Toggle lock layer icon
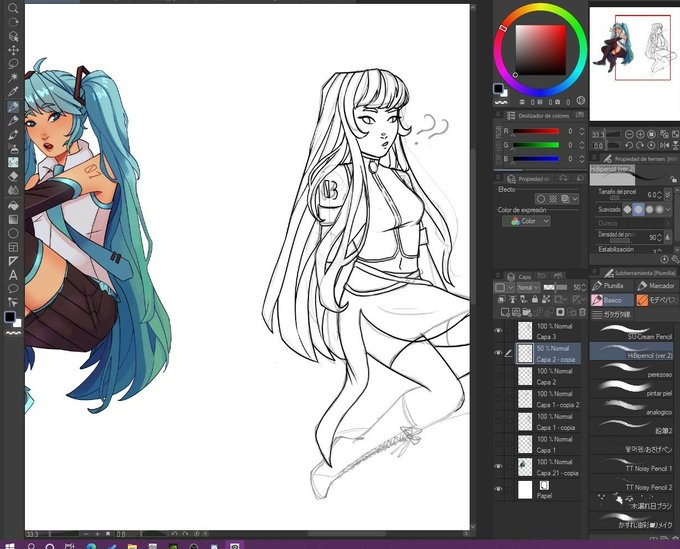680x549 pixels. click(x=535, y=299)
